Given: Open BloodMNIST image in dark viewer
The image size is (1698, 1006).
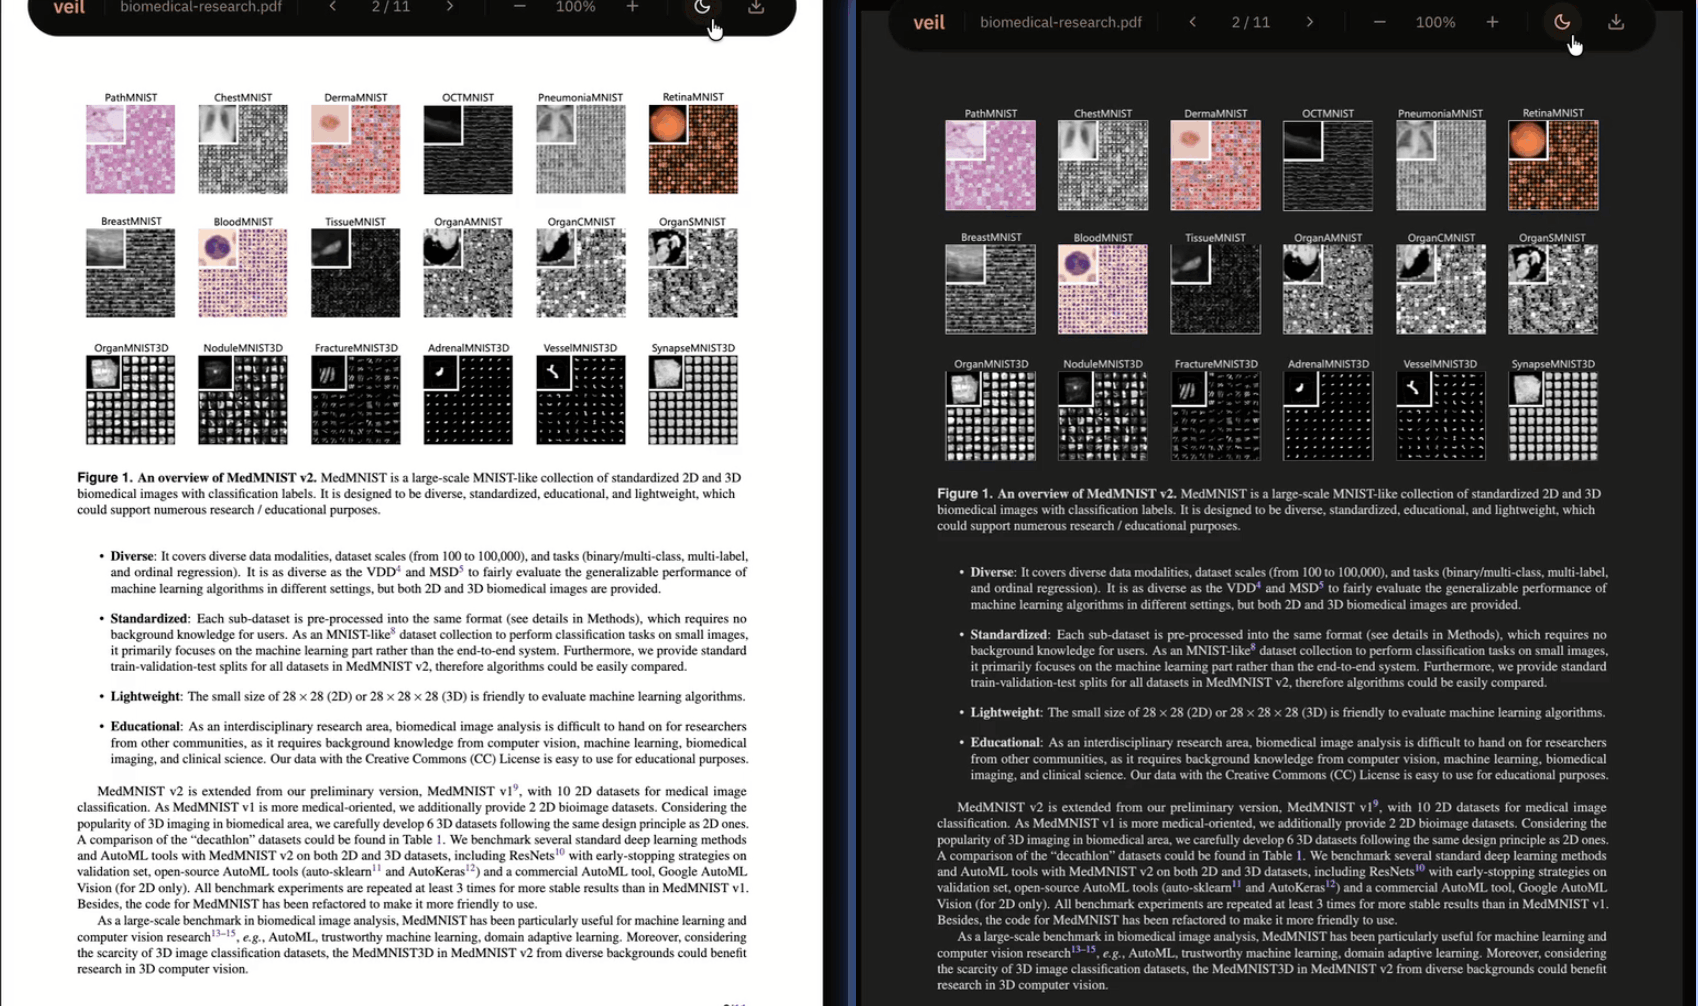Looking at the screenshot, I should point(1103,289).
